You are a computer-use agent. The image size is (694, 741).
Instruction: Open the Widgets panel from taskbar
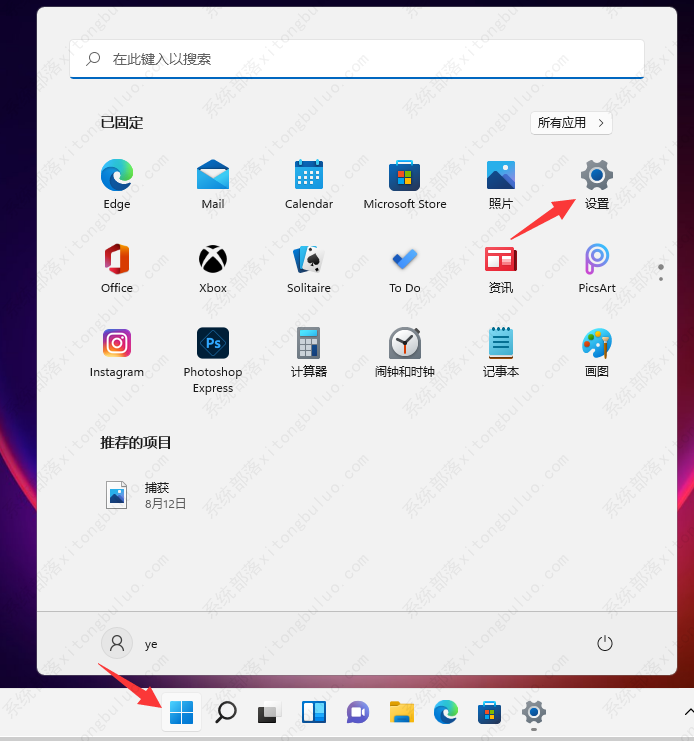[314, 712]
